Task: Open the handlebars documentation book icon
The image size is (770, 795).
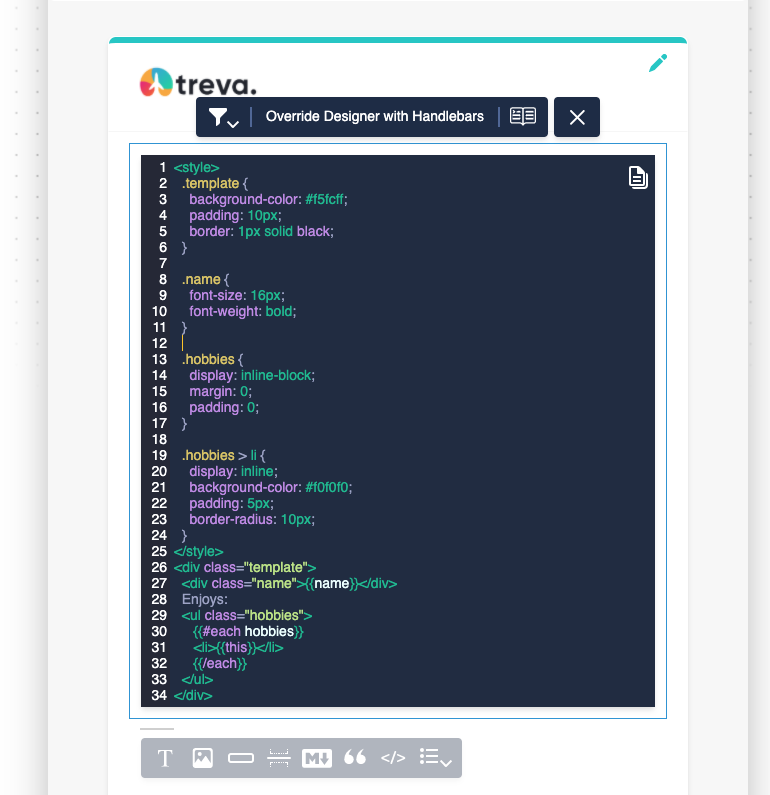Action: coord(523,116)
